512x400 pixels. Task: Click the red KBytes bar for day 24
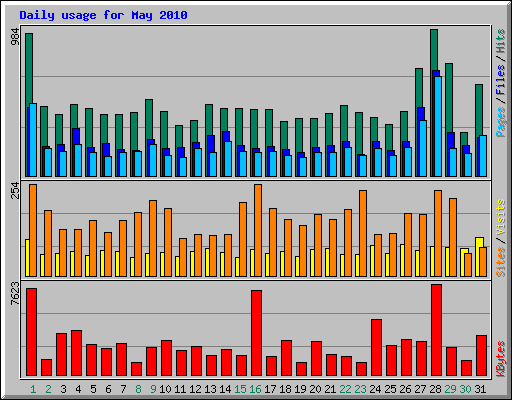[376, 347]
